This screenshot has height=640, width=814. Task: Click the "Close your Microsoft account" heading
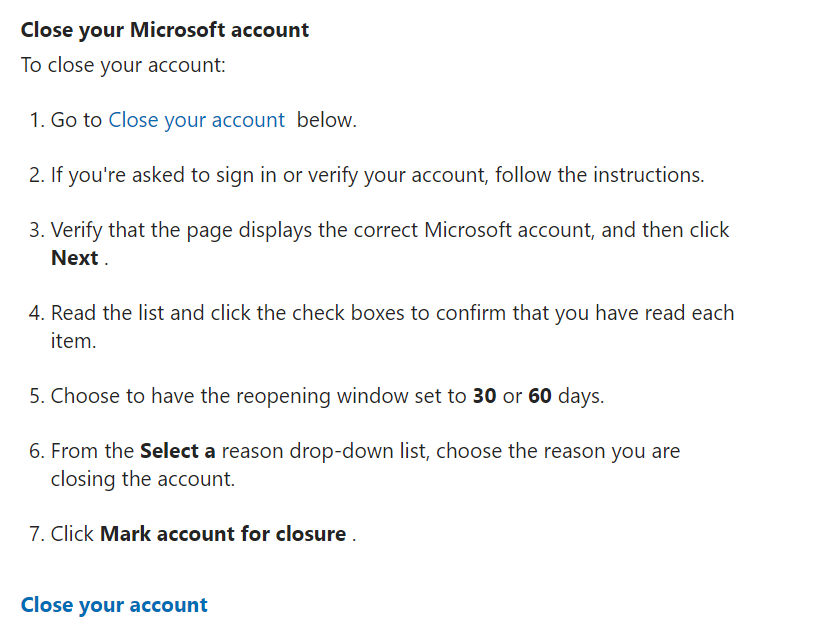(x=165, y=30)
